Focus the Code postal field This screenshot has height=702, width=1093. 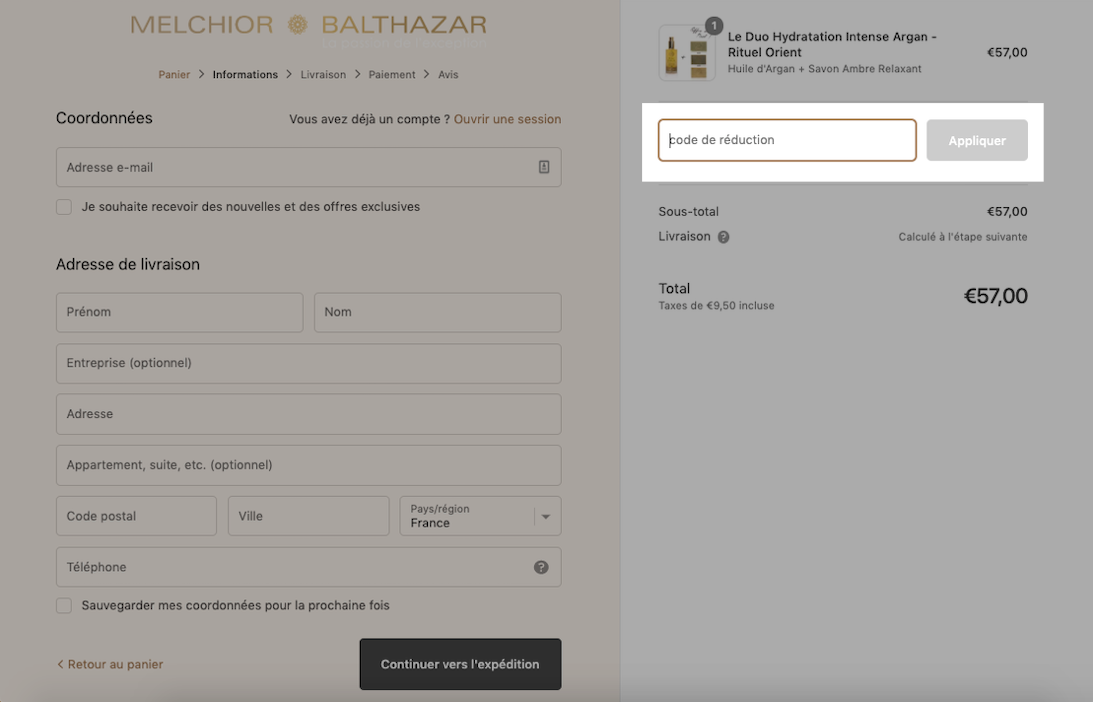click(x=137, y=516)
